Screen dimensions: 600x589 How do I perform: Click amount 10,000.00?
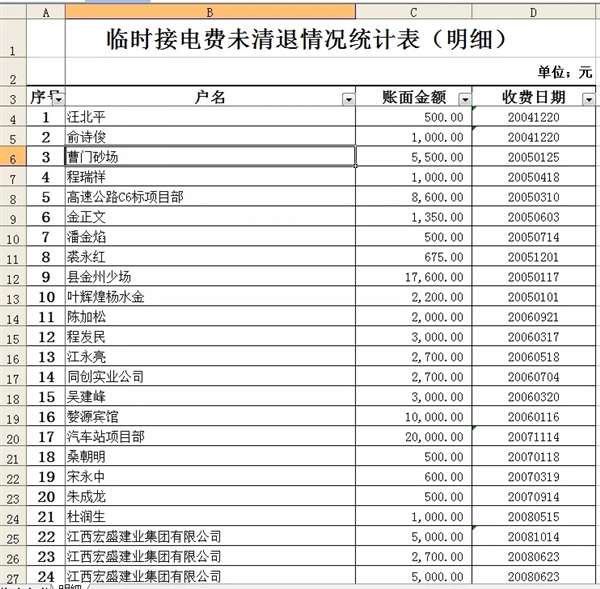[x=414, y=416]
